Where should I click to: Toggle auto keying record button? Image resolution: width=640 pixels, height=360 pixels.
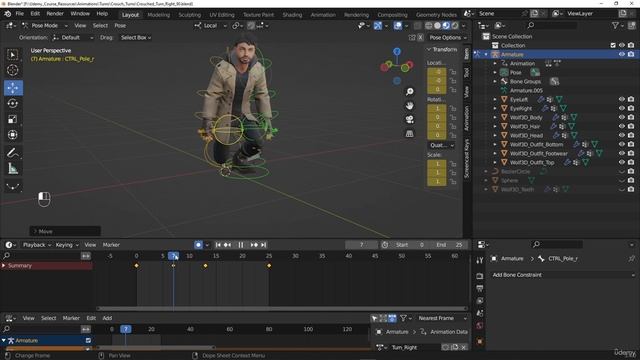pyautogui.click(x=198, y=245)
